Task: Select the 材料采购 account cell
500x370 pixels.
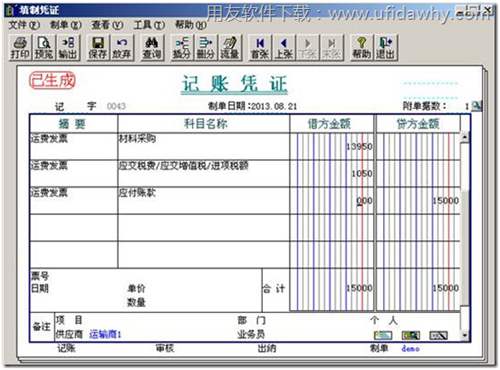Action: coord(203,146)
